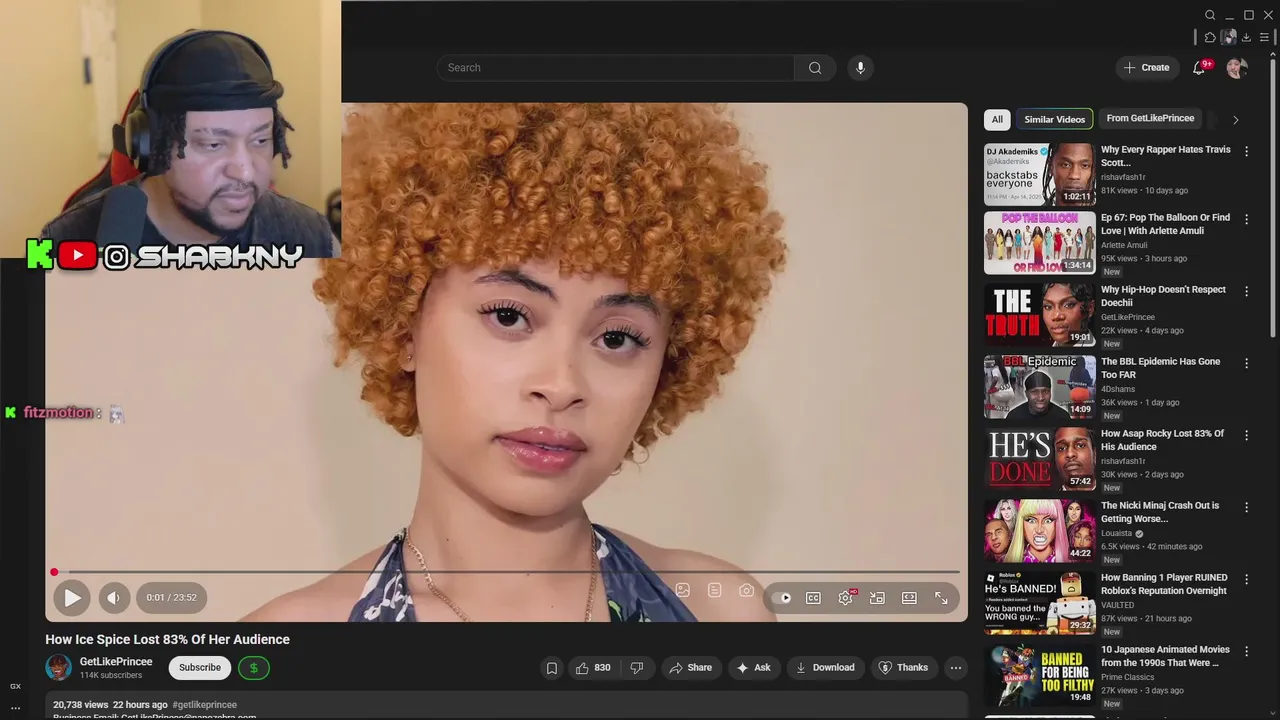Share the video
The width and height of the screenshot is (1280, 720).
pos(690,668)
